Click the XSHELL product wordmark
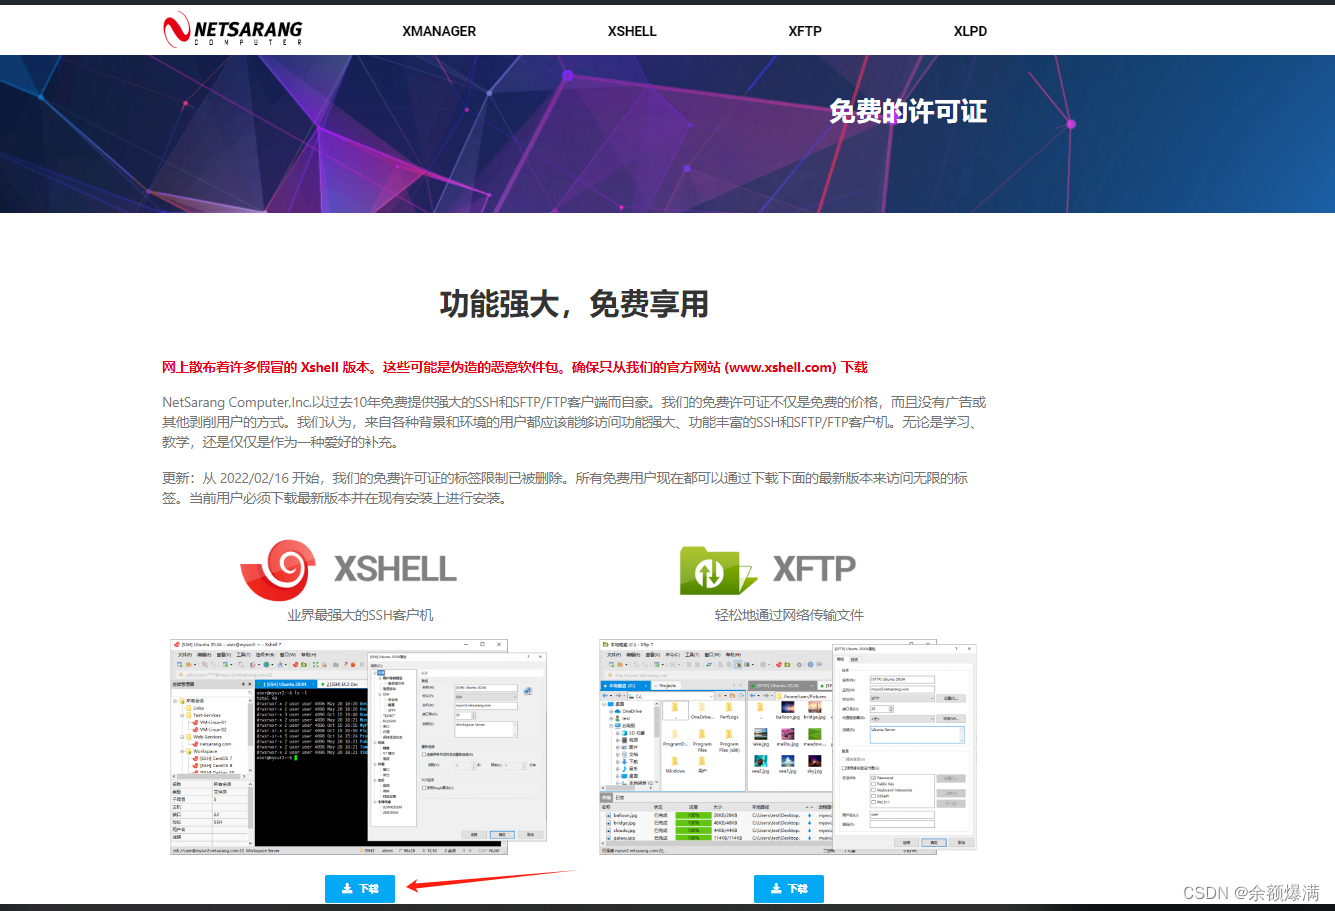 [395, 569]
